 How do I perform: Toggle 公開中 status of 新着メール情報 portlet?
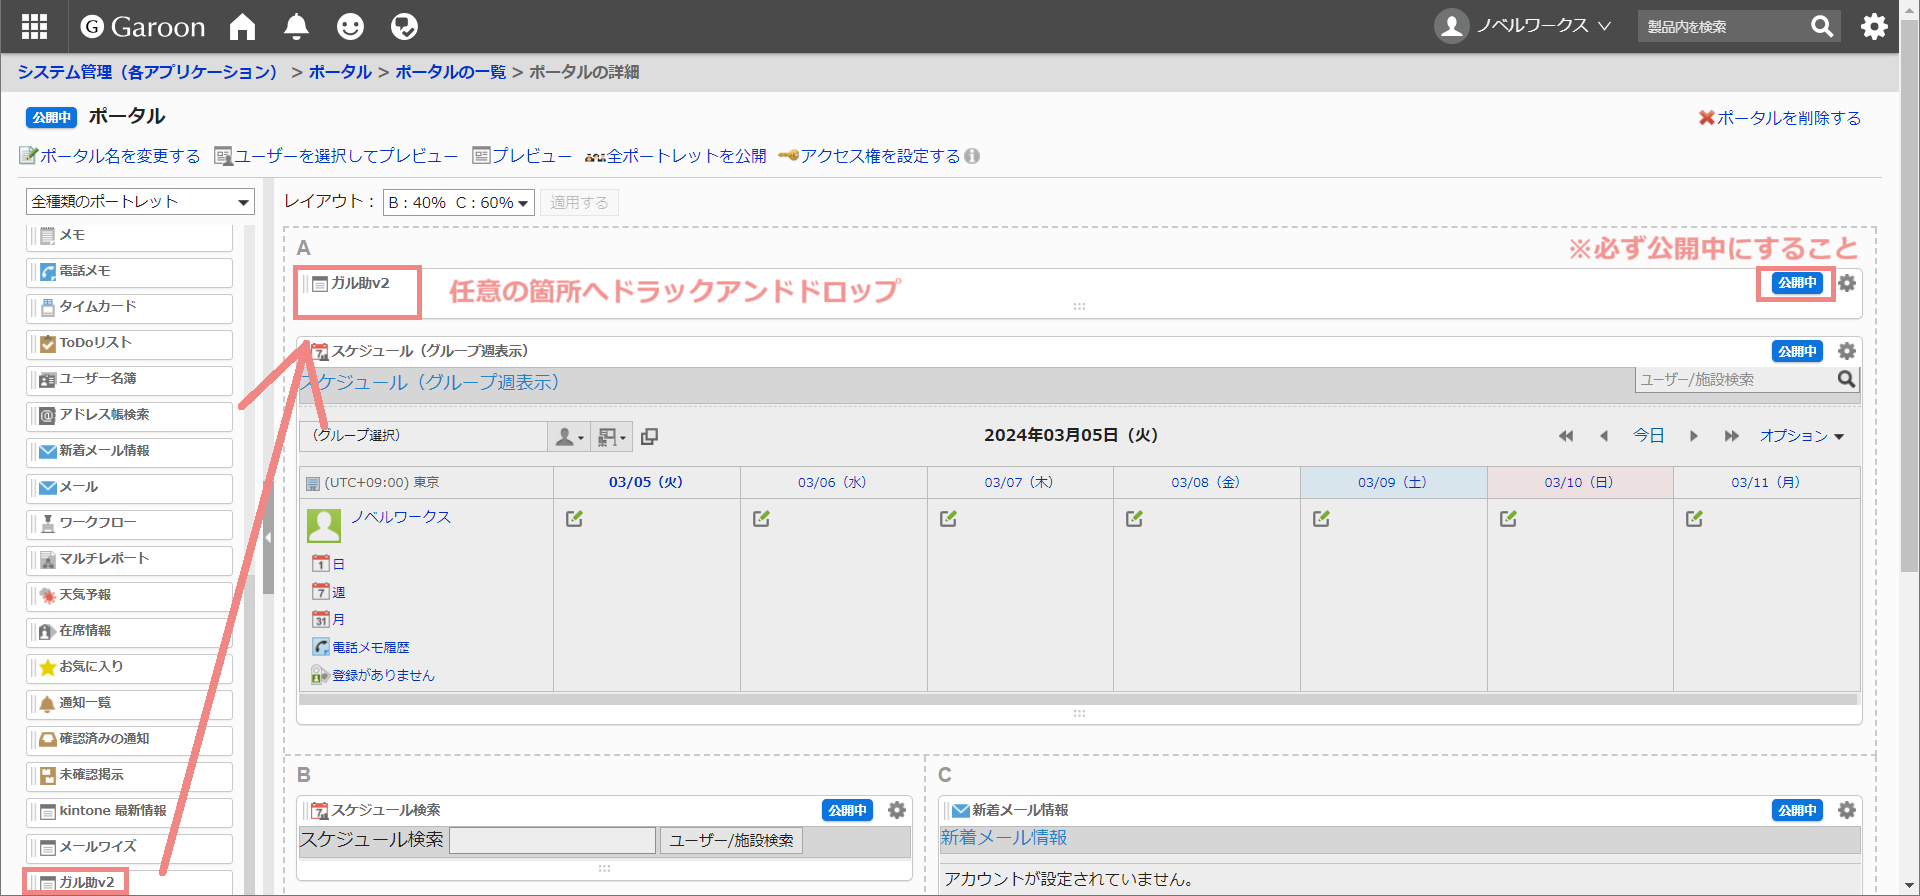[x=1797, y=810]
